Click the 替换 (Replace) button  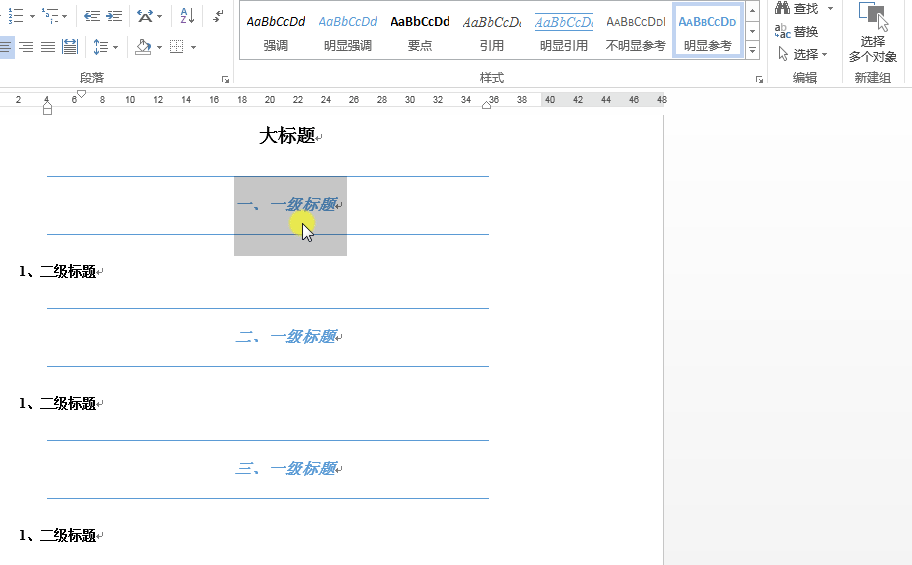796,31
